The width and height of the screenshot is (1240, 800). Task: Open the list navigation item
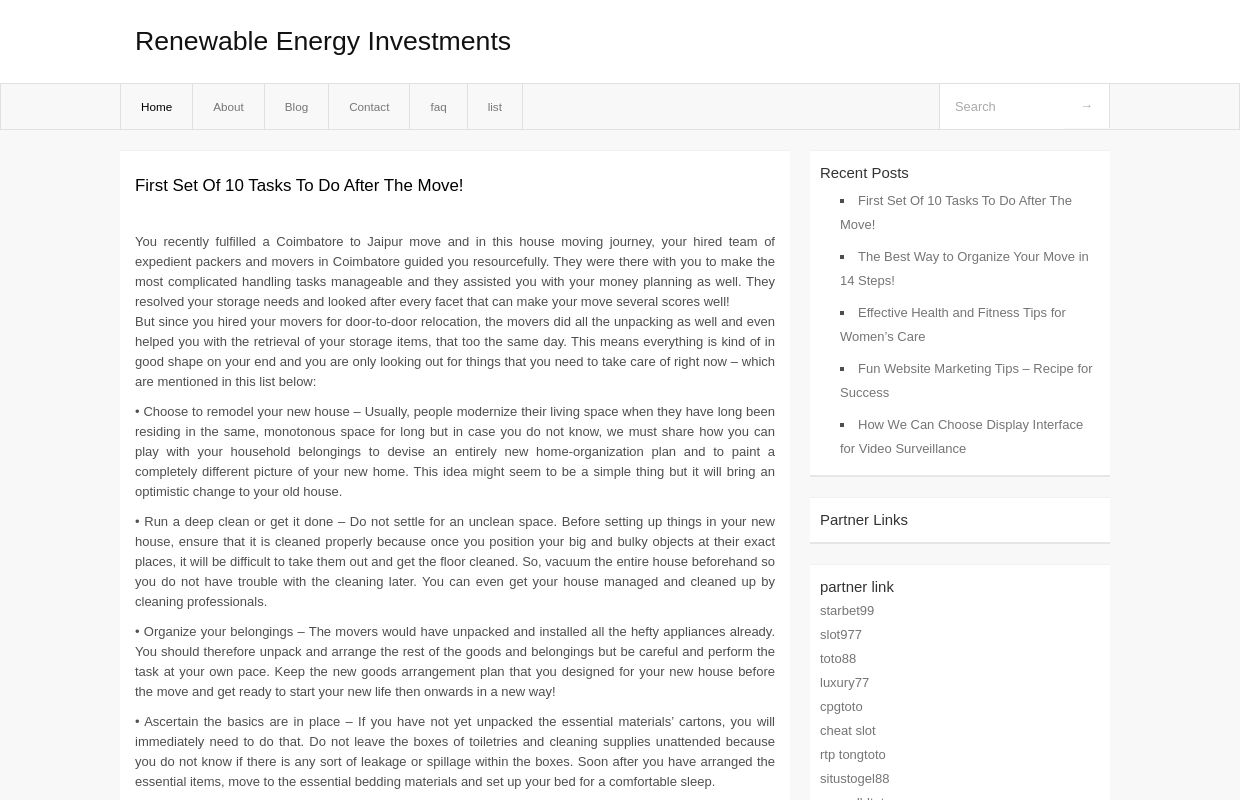tap(494, 106)
